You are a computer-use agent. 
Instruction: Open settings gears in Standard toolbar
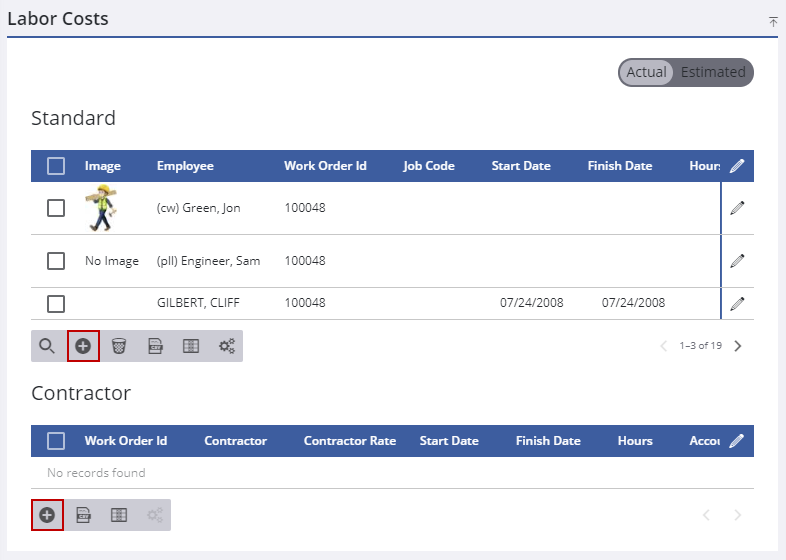[227, 346]
